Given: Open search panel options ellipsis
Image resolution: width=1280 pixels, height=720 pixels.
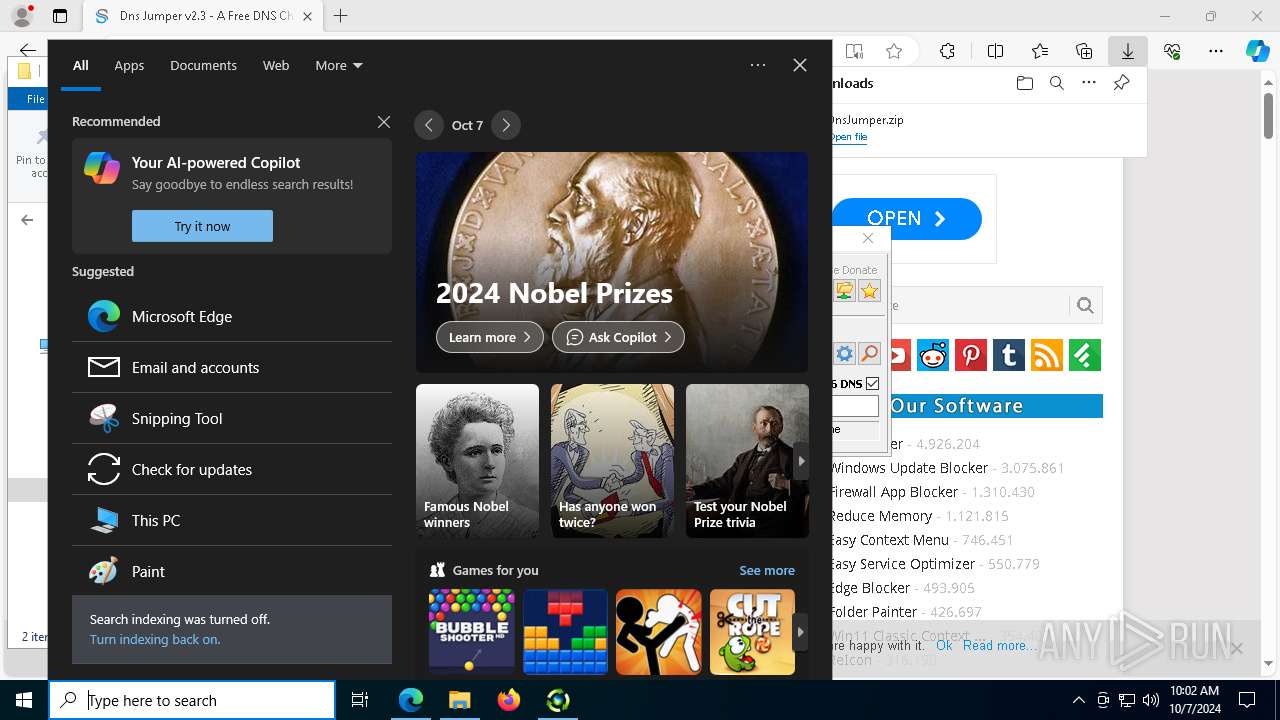Looking at the screenshot, I should (x=758, y=65).
